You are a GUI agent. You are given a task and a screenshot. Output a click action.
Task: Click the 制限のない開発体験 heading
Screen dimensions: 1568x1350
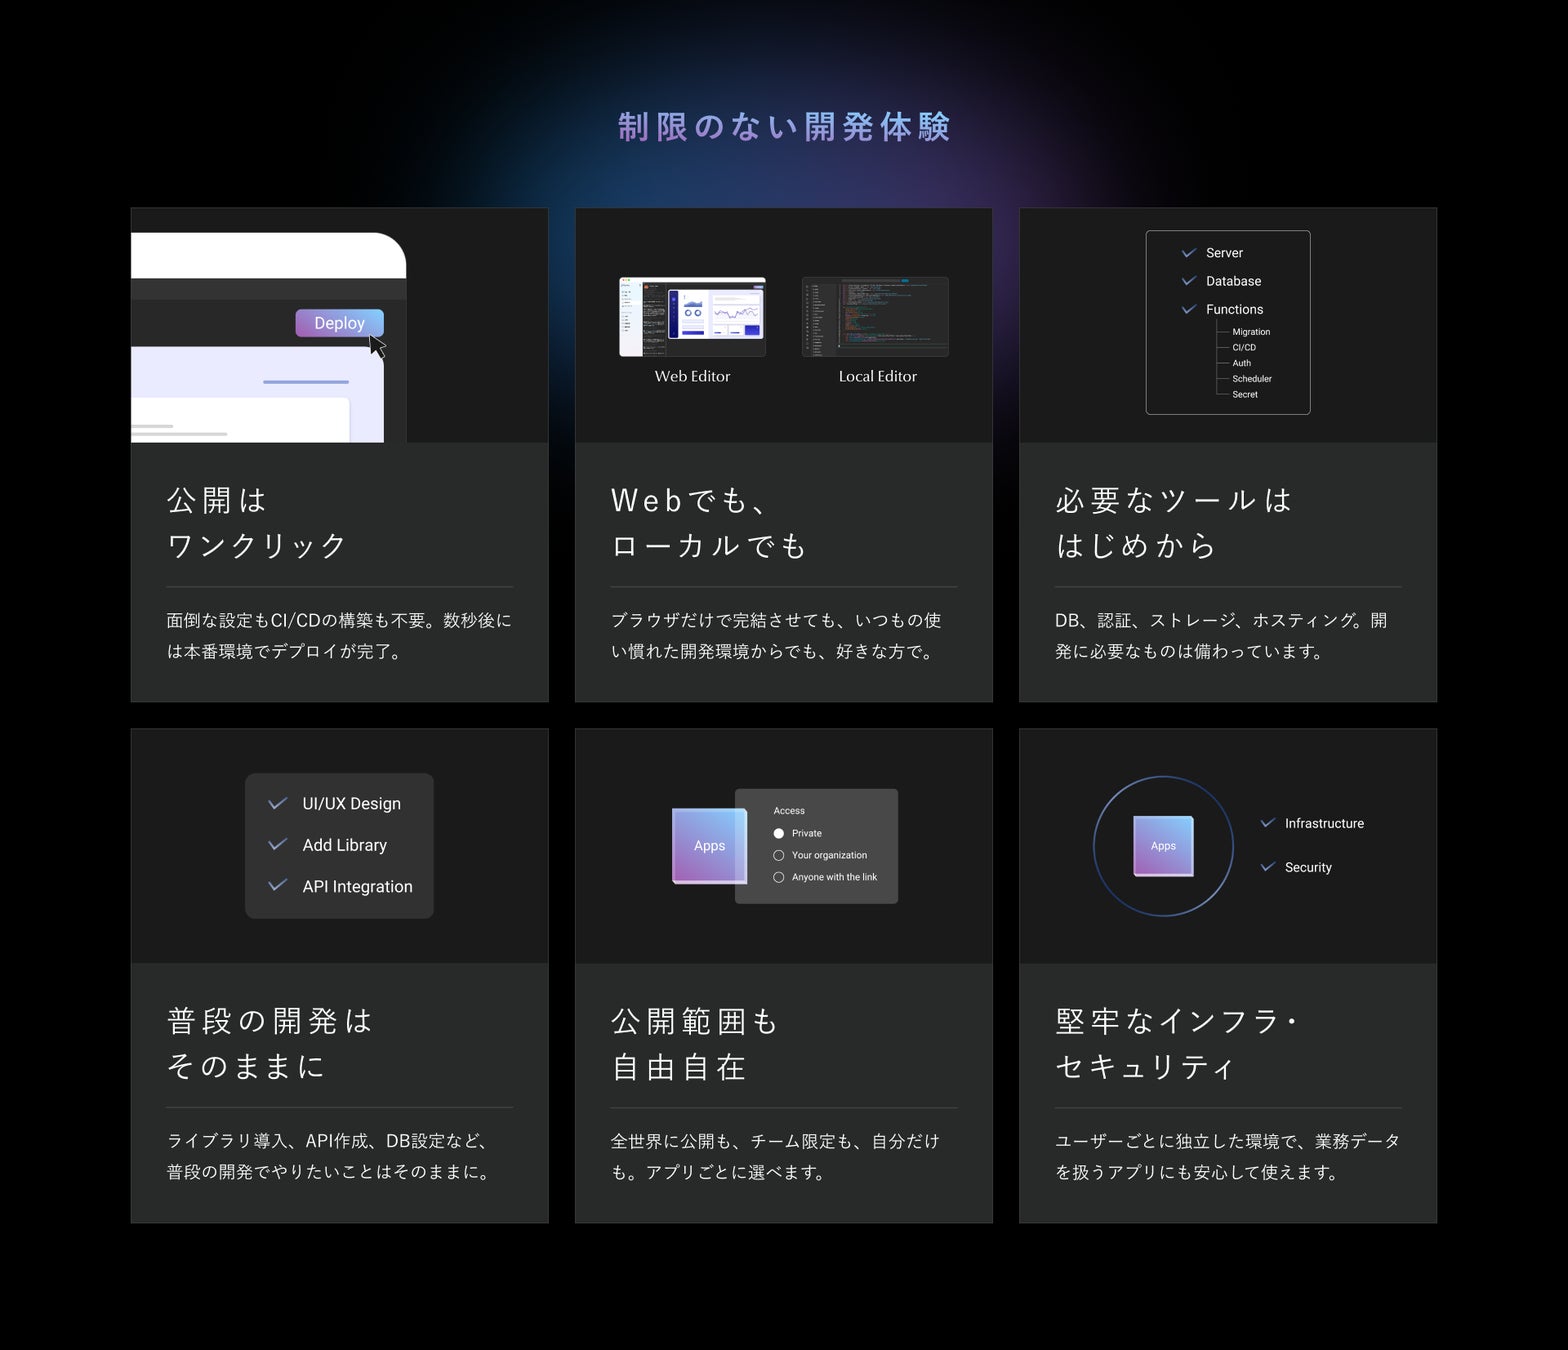(784, 127)
